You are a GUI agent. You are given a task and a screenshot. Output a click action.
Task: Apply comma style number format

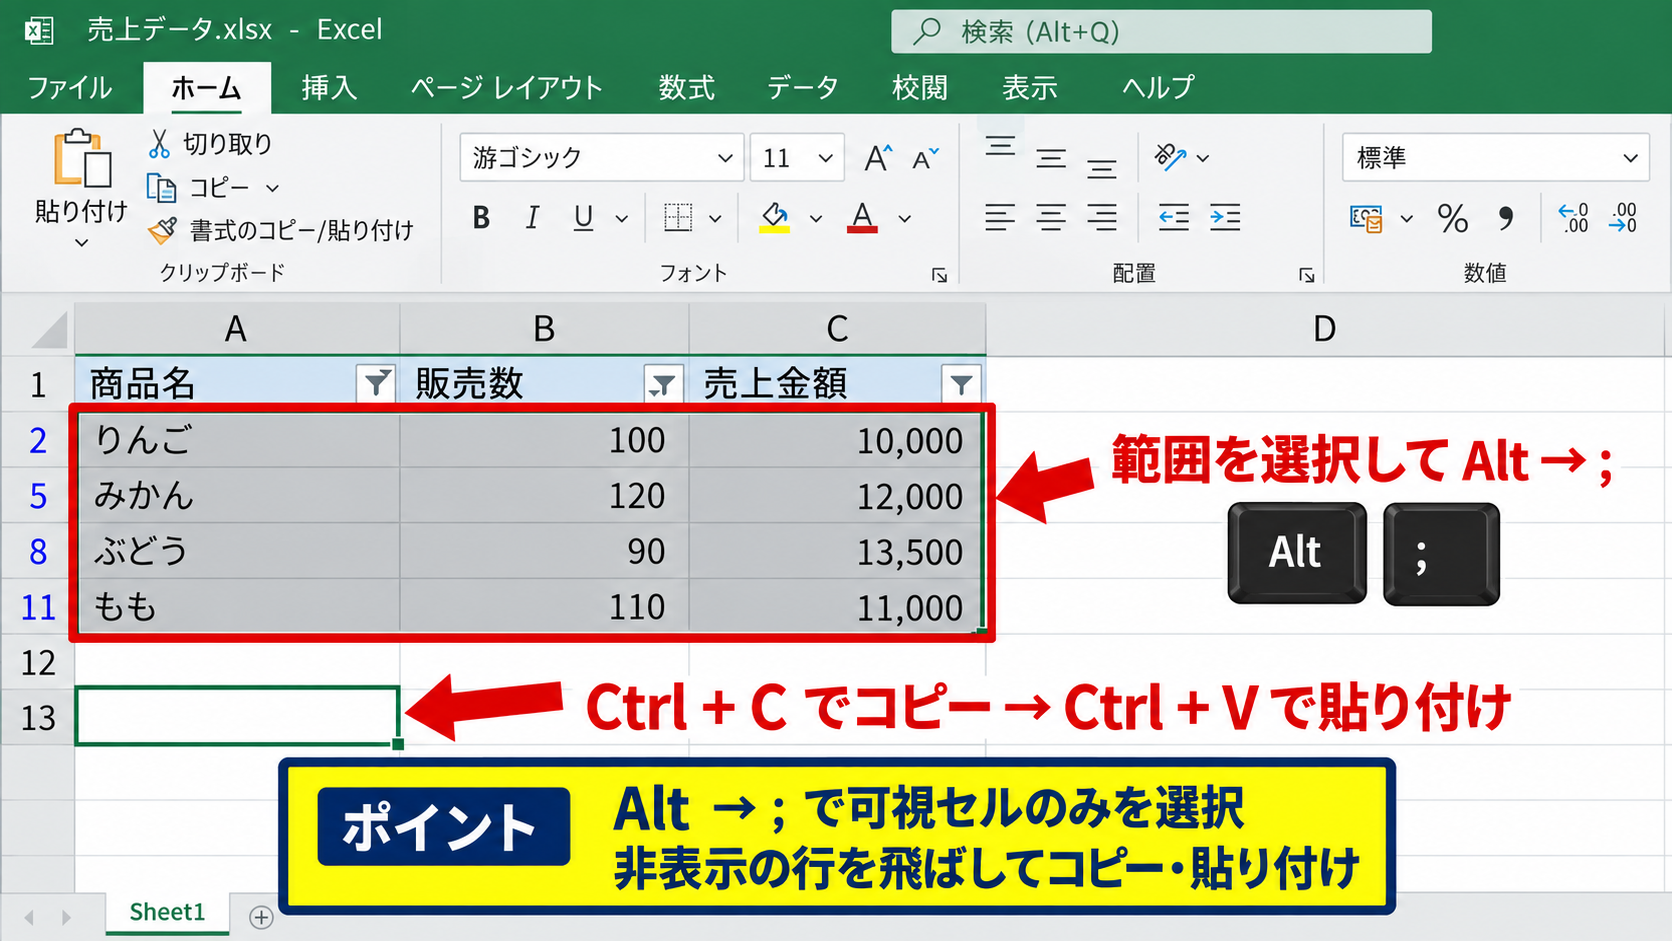point(1506,218)
